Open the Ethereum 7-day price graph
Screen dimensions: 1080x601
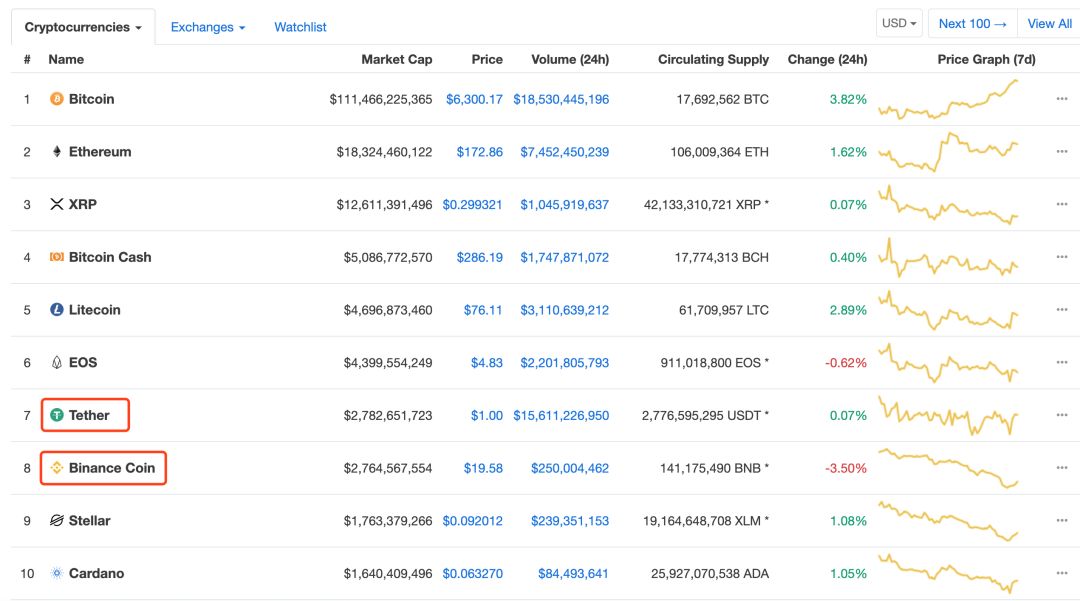[948, 152]
